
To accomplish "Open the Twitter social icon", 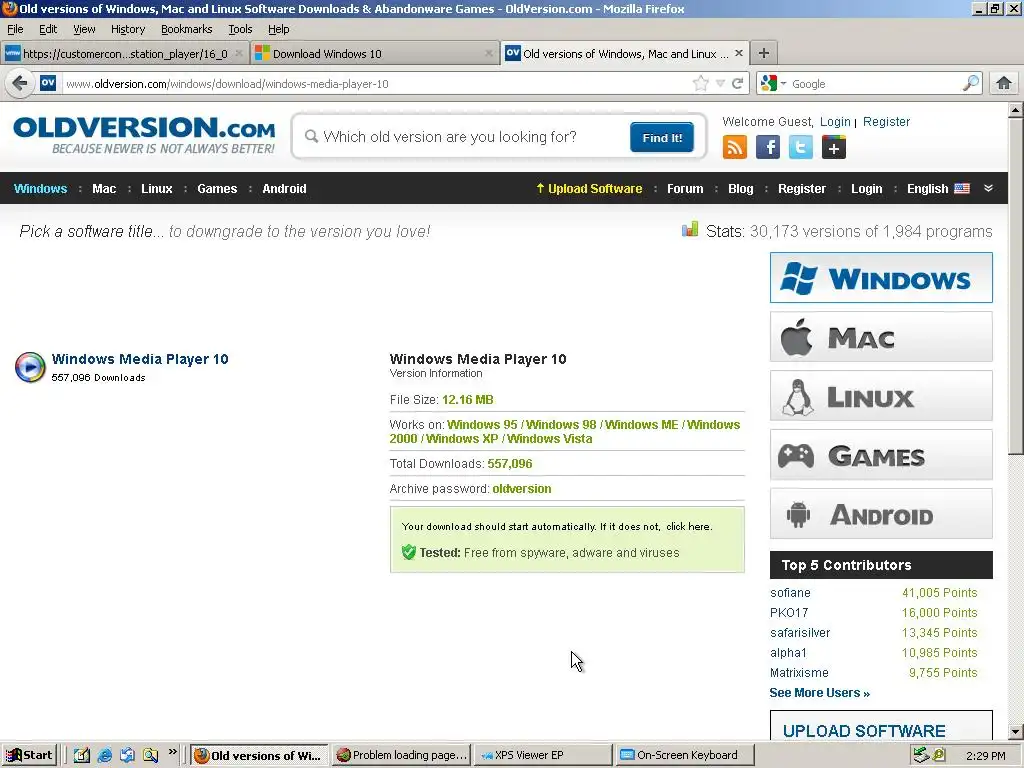I will point(801,147).
